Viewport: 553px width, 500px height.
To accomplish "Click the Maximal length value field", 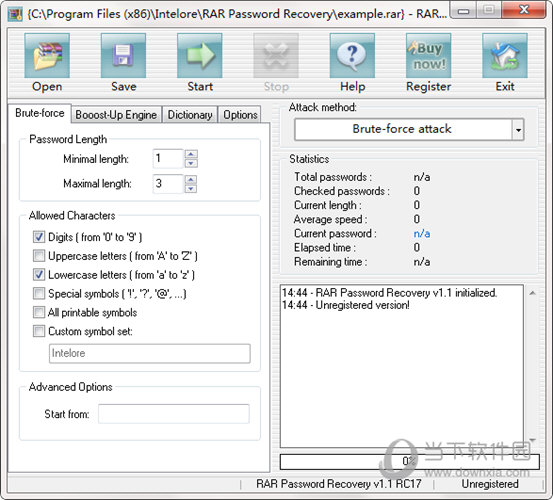I will (168, 184).
